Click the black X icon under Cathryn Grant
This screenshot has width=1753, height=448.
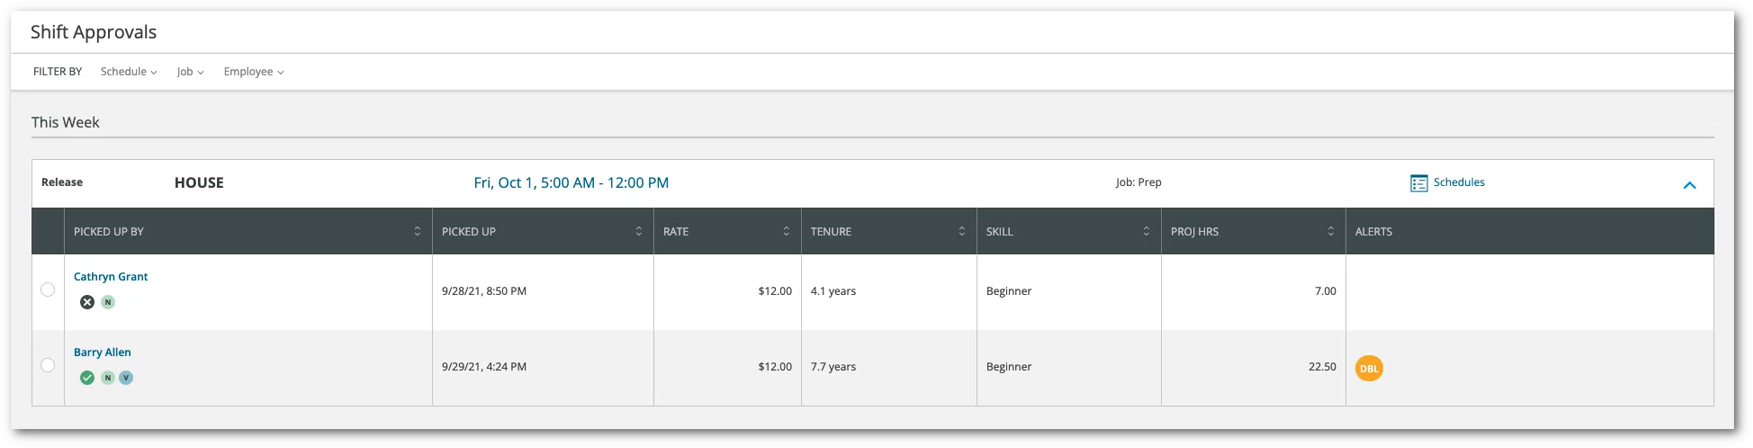coord(87,302)
